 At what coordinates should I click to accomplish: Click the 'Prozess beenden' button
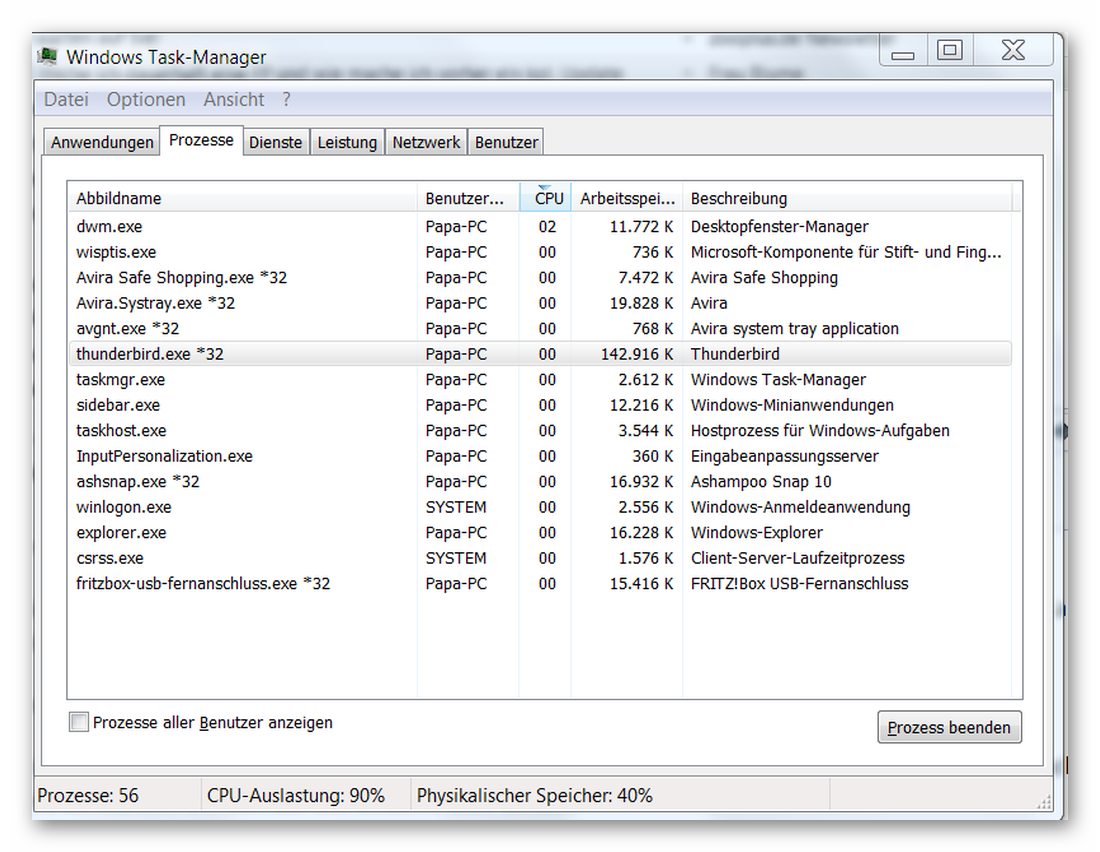[x=949, y=727]
